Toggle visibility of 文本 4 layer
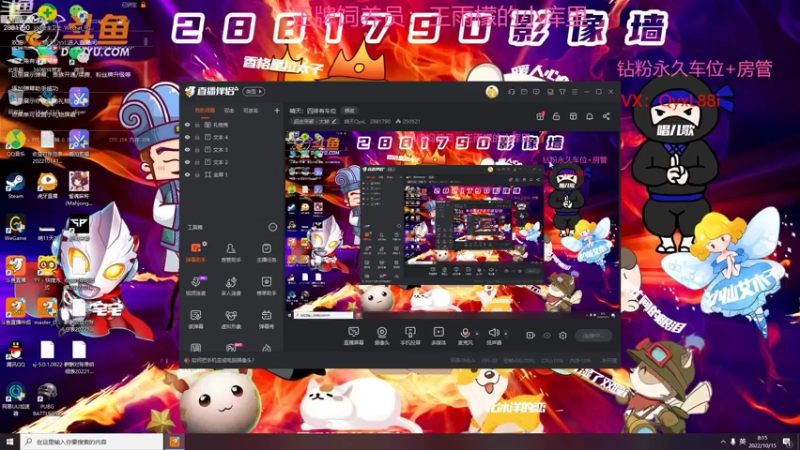The width and height of the screenshot is (800, 450). click(187, 137)
